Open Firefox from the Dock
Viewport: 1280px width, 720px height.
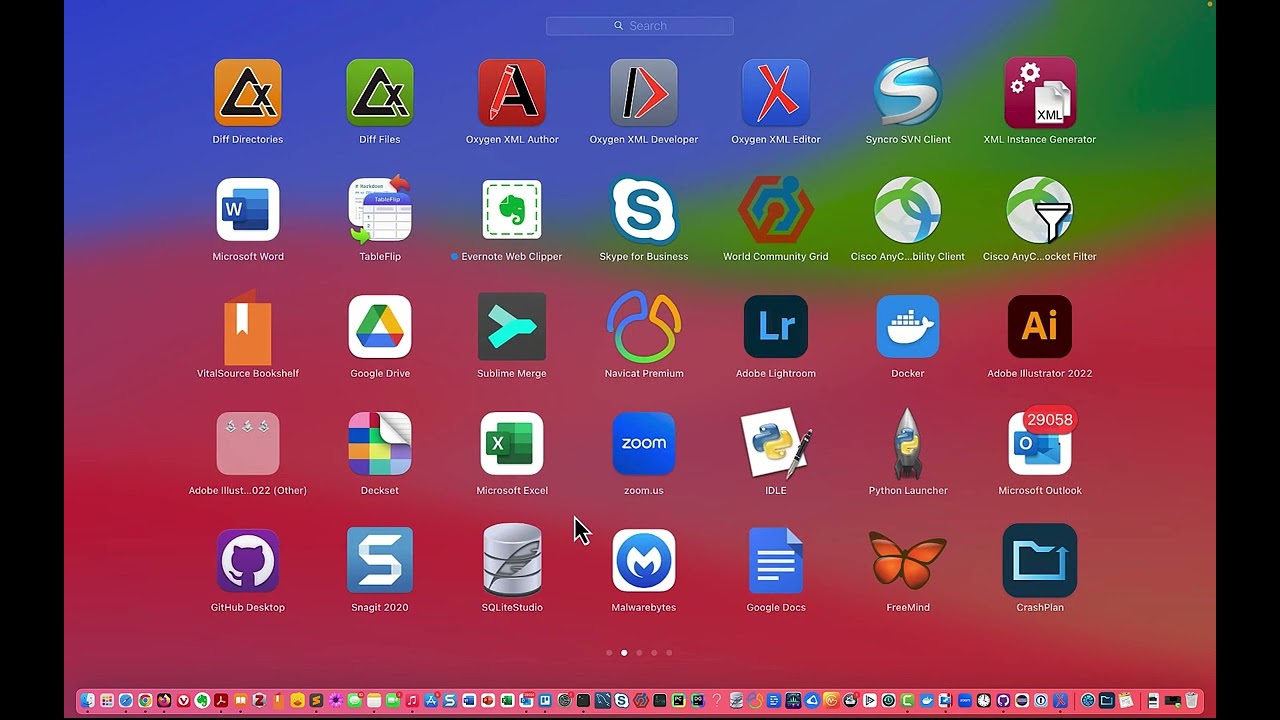(x=164, y=701)
